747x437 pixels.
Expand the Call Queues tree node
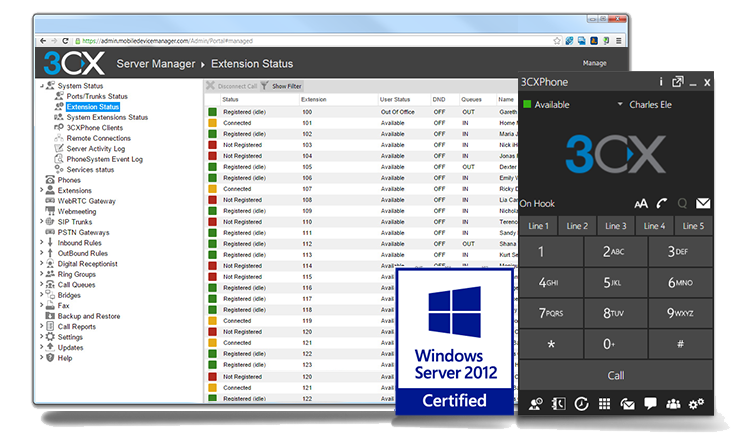click(x=41, y=284)
